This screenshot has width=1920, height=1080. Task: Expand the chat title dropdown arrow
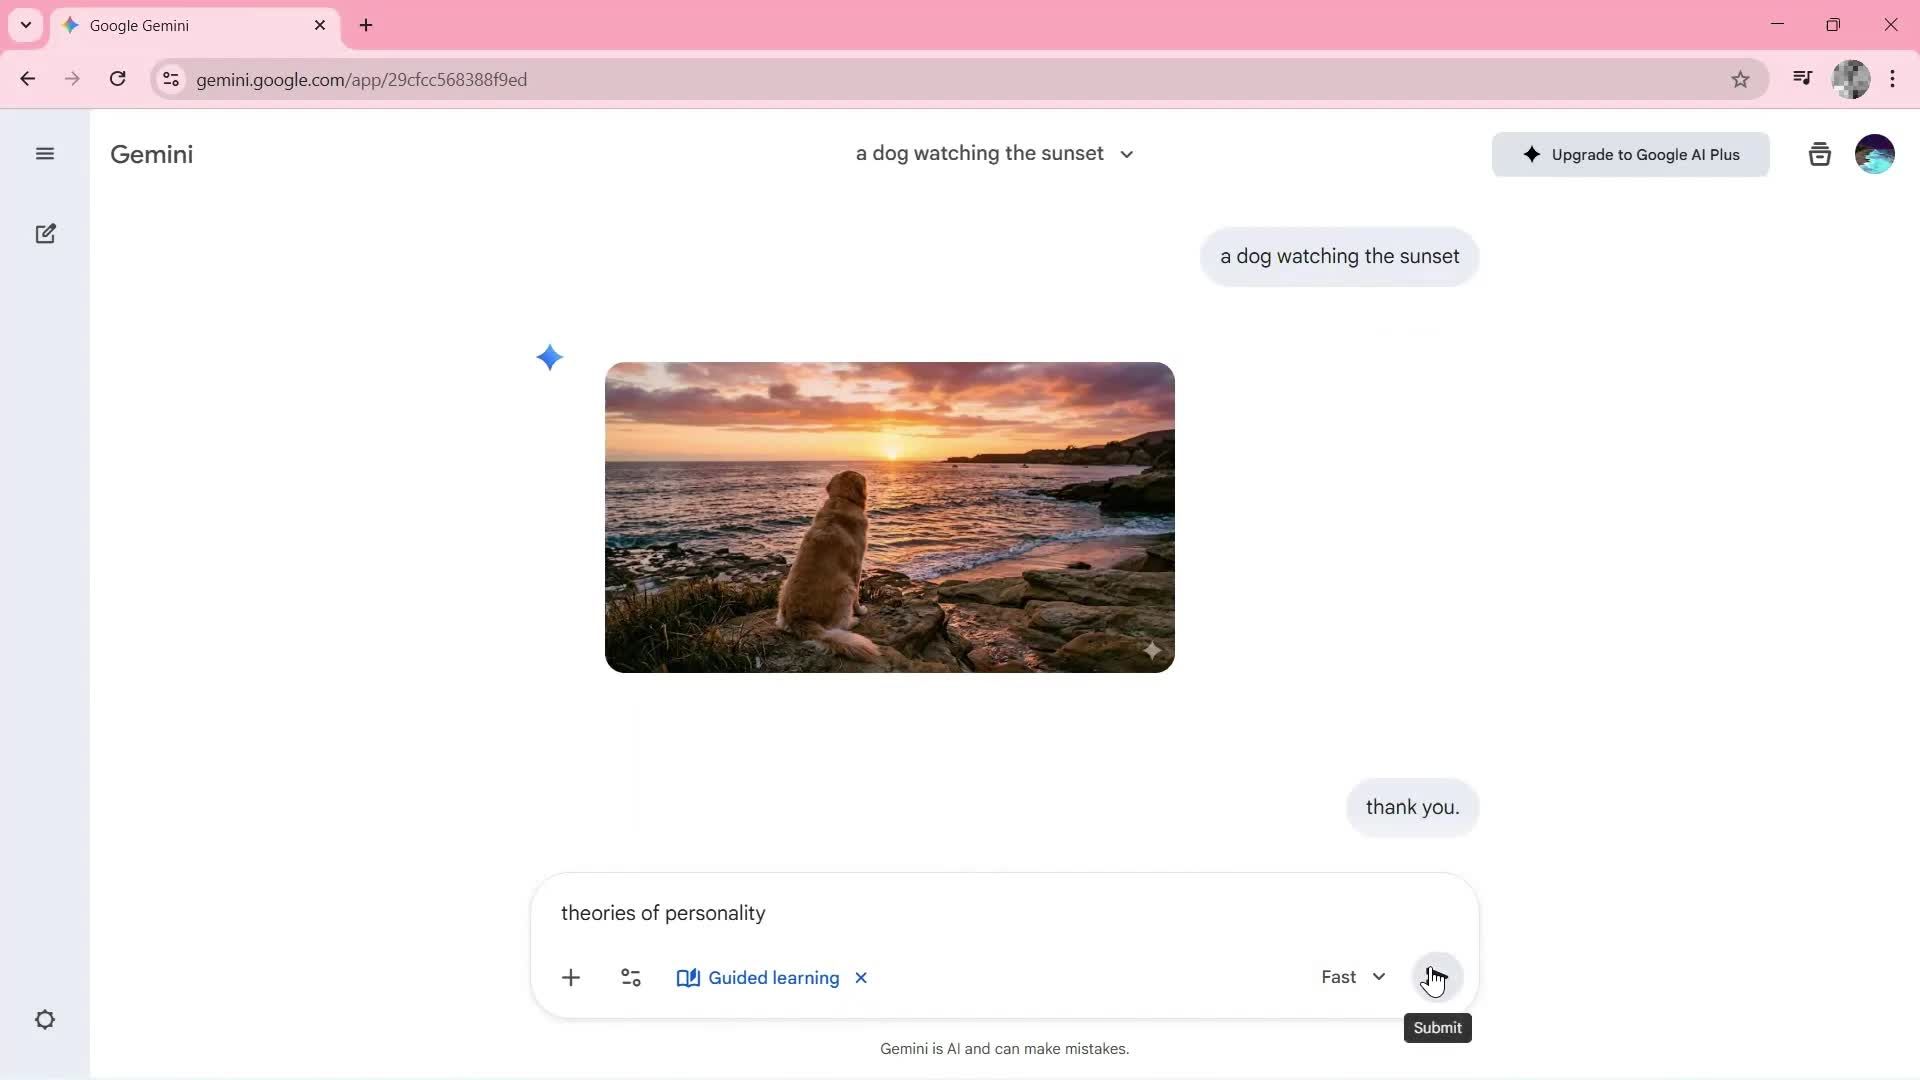(1126, 154)
